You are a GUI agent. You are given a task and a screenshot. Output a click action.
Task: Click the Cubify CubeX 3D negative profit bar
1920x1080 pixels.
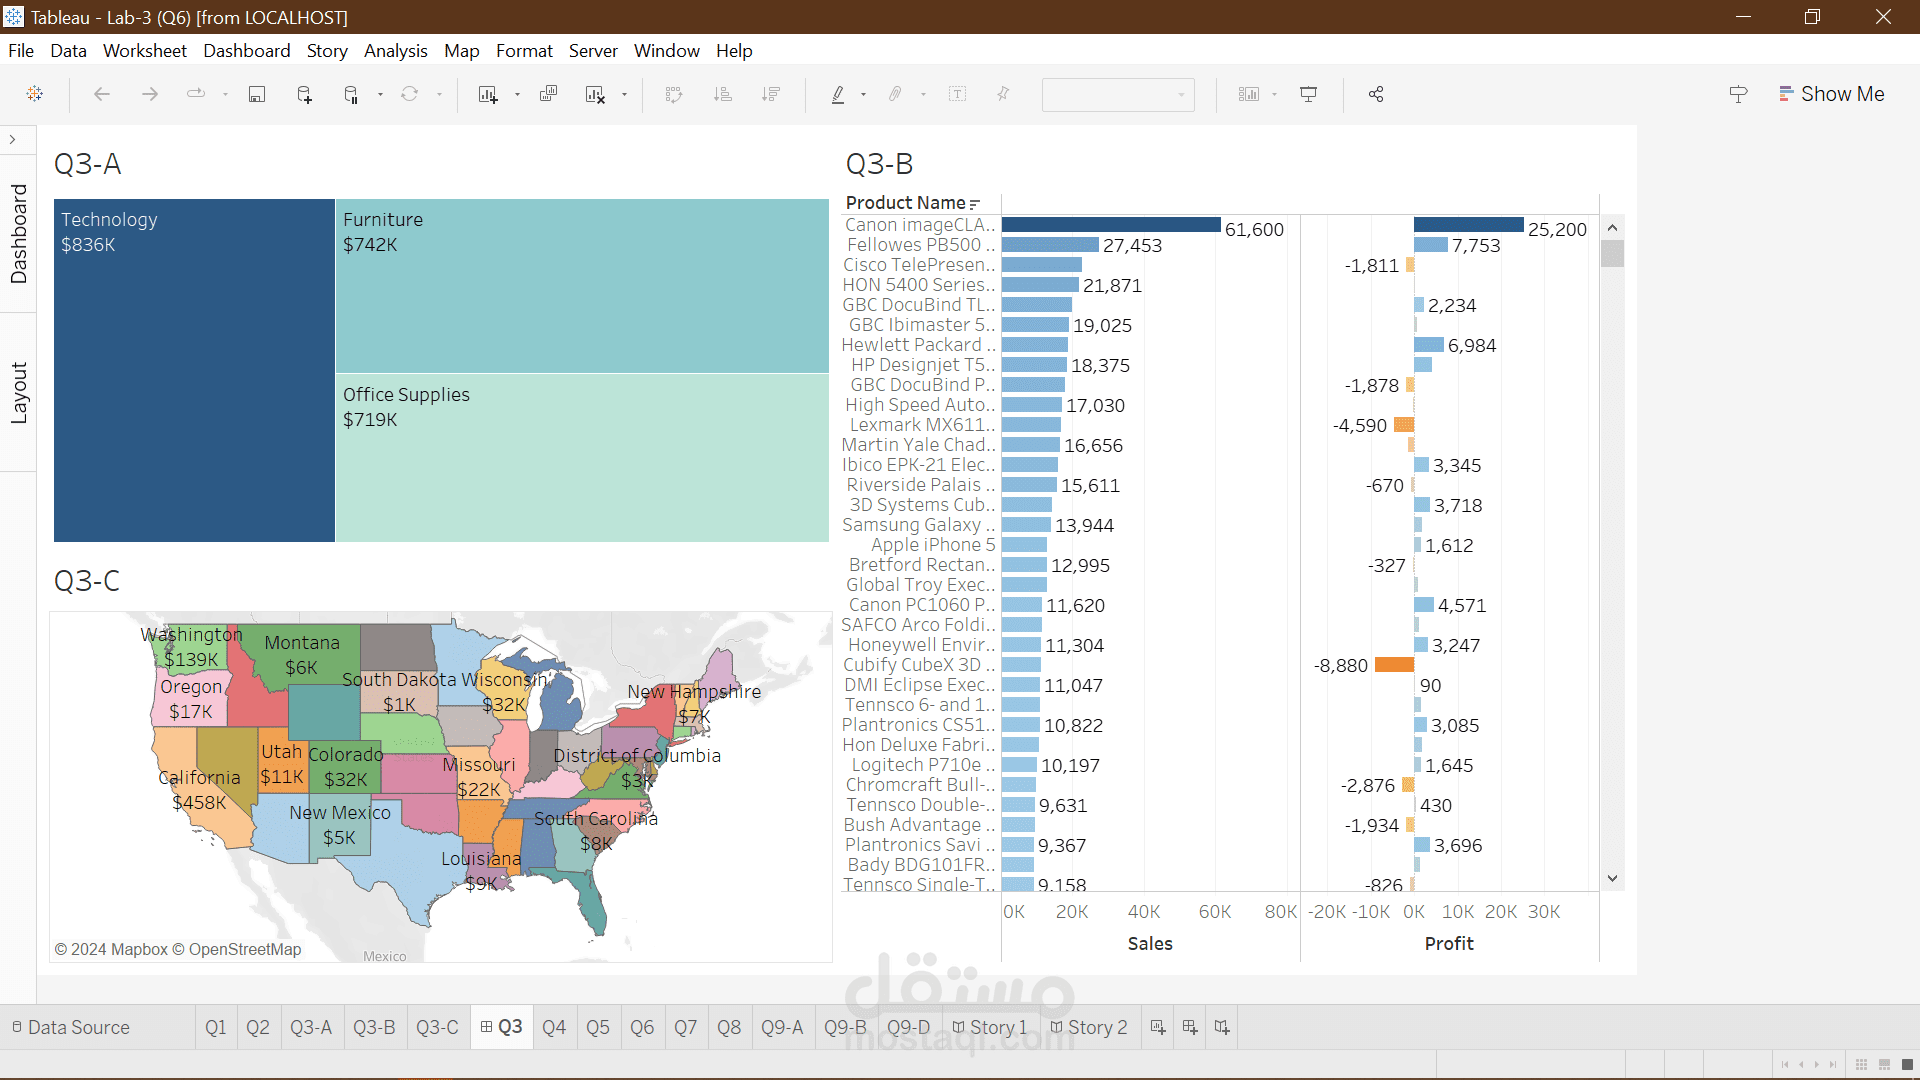click(1394, 665)
